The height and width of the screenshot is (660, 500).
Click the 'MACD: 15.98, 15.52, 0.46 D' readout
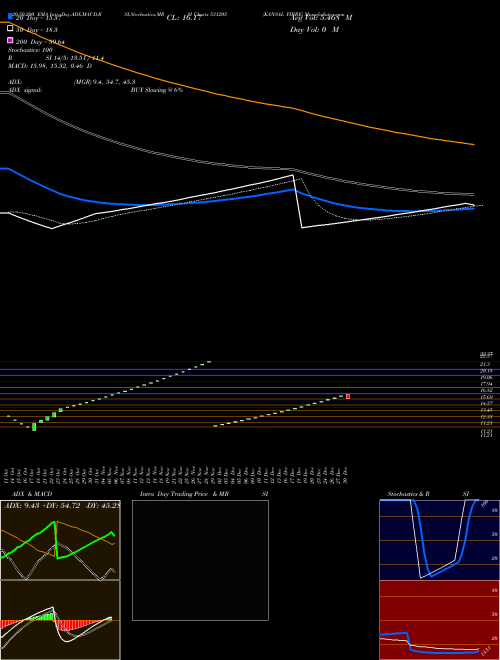tap(50, 66)
